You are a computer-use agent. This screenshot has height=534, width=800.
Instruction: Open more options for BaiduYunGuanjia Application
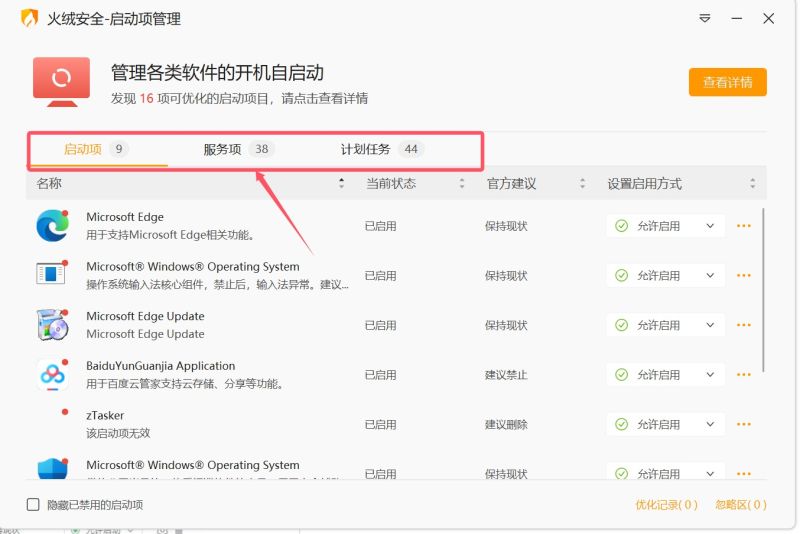(743, 375)
